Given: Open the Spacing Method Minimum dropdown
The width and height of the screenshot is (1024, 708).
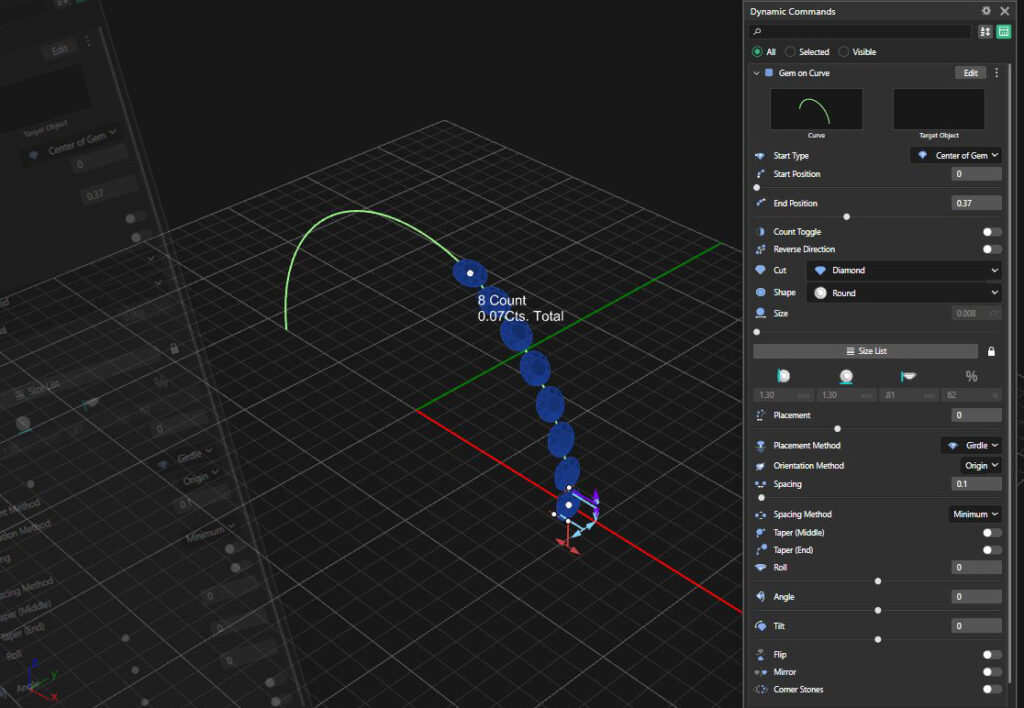Looking at the screenshot, I should tap(974, 514).
